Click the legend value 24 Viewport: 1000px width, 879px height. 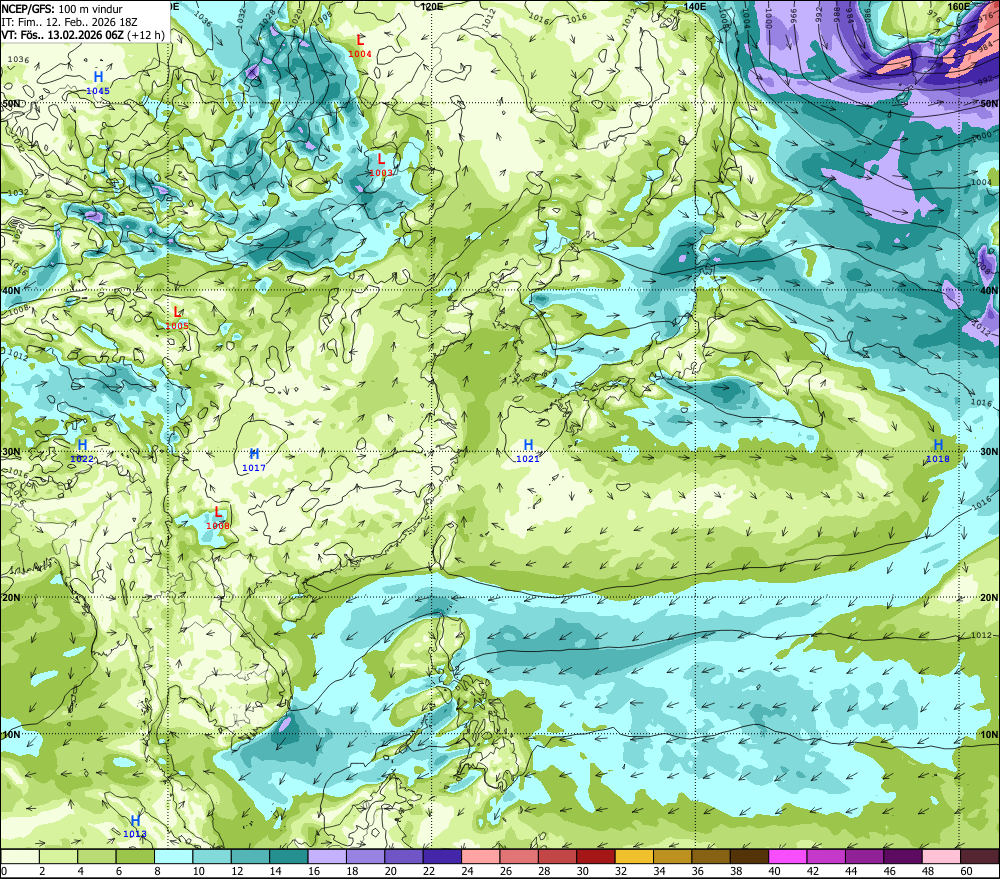(467, 871)
